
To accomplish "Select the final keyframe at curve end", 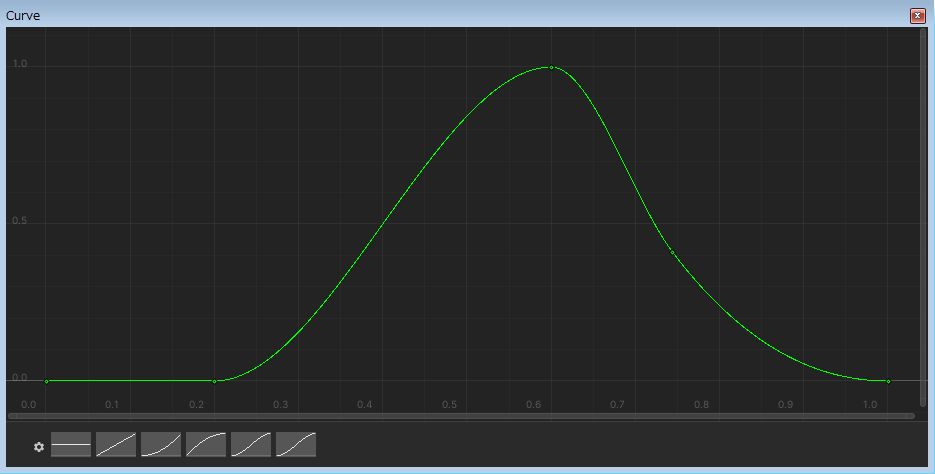I will [888, 381].
